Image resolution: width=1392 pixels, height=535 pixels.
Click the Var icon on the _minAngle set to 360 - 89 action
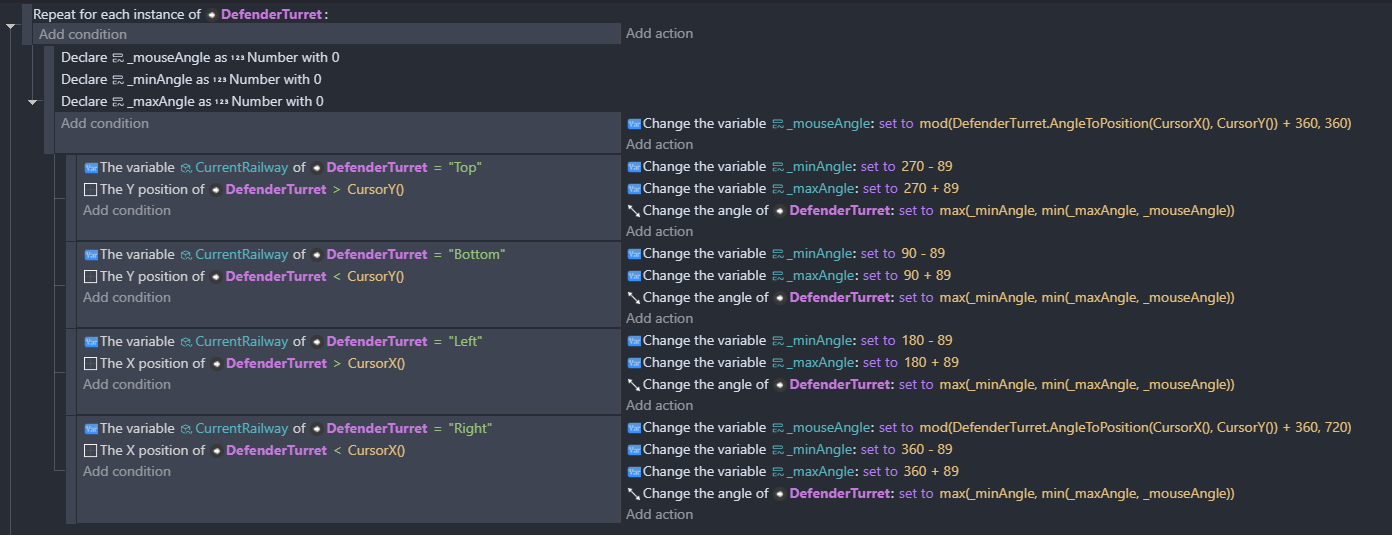633,450
